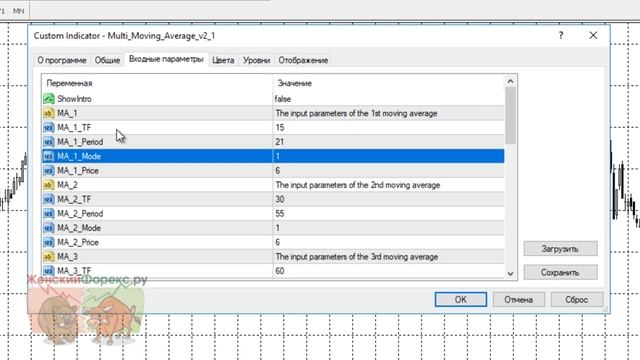Image resolution: width=640 pixels, height=360 pixels.
Task: Click the Отмена button
Action: (x=518, y=299)
